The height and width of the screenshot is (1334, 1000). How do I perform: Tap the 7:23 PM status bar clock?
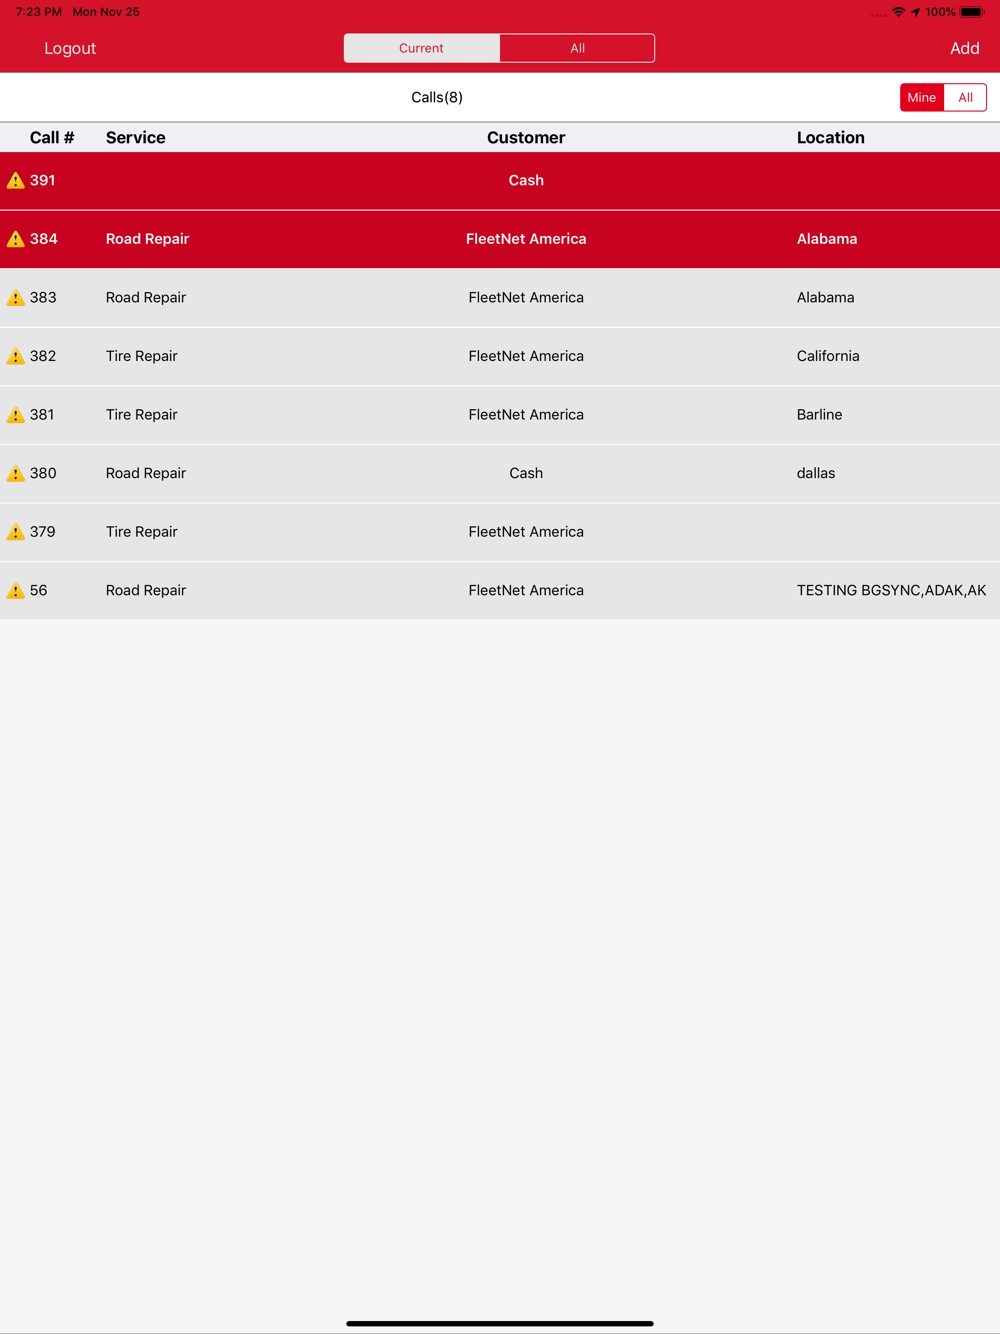(x=39, y=12)
